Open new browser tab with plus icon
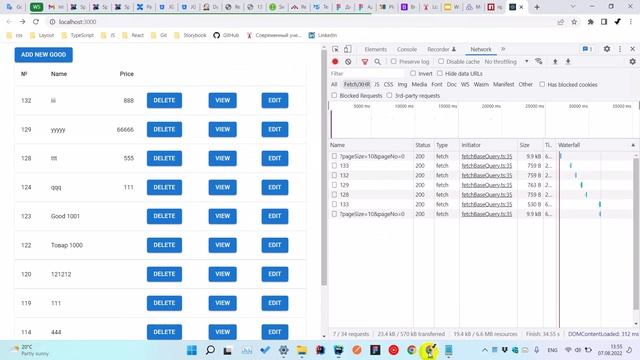 (537, 7)
